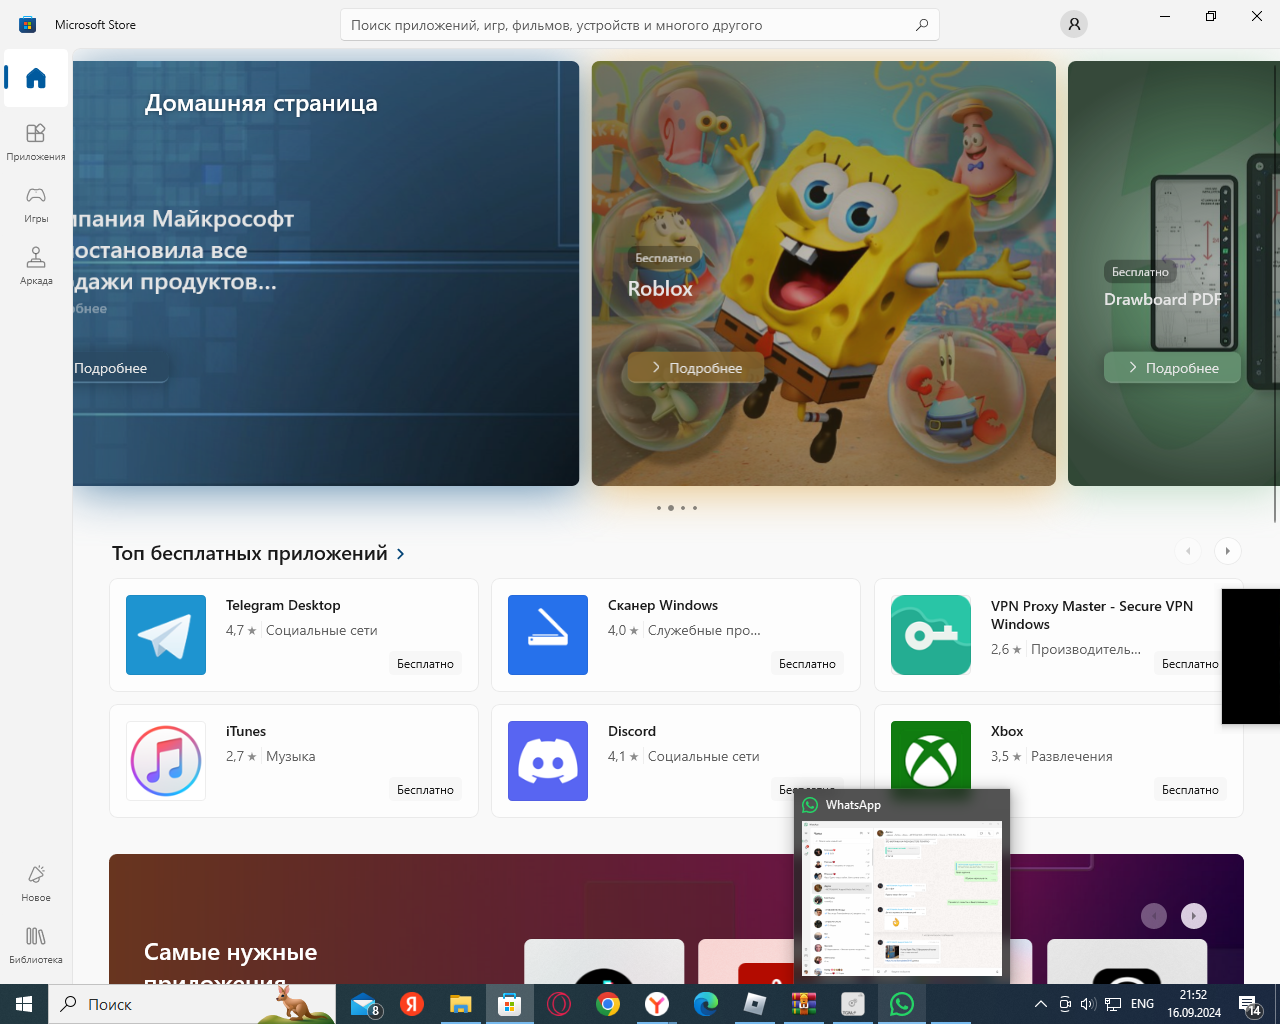This screenshot has height=1024, width=1280.
Task: Open the Telegram Desktop app icon
Action: [166, 635]
